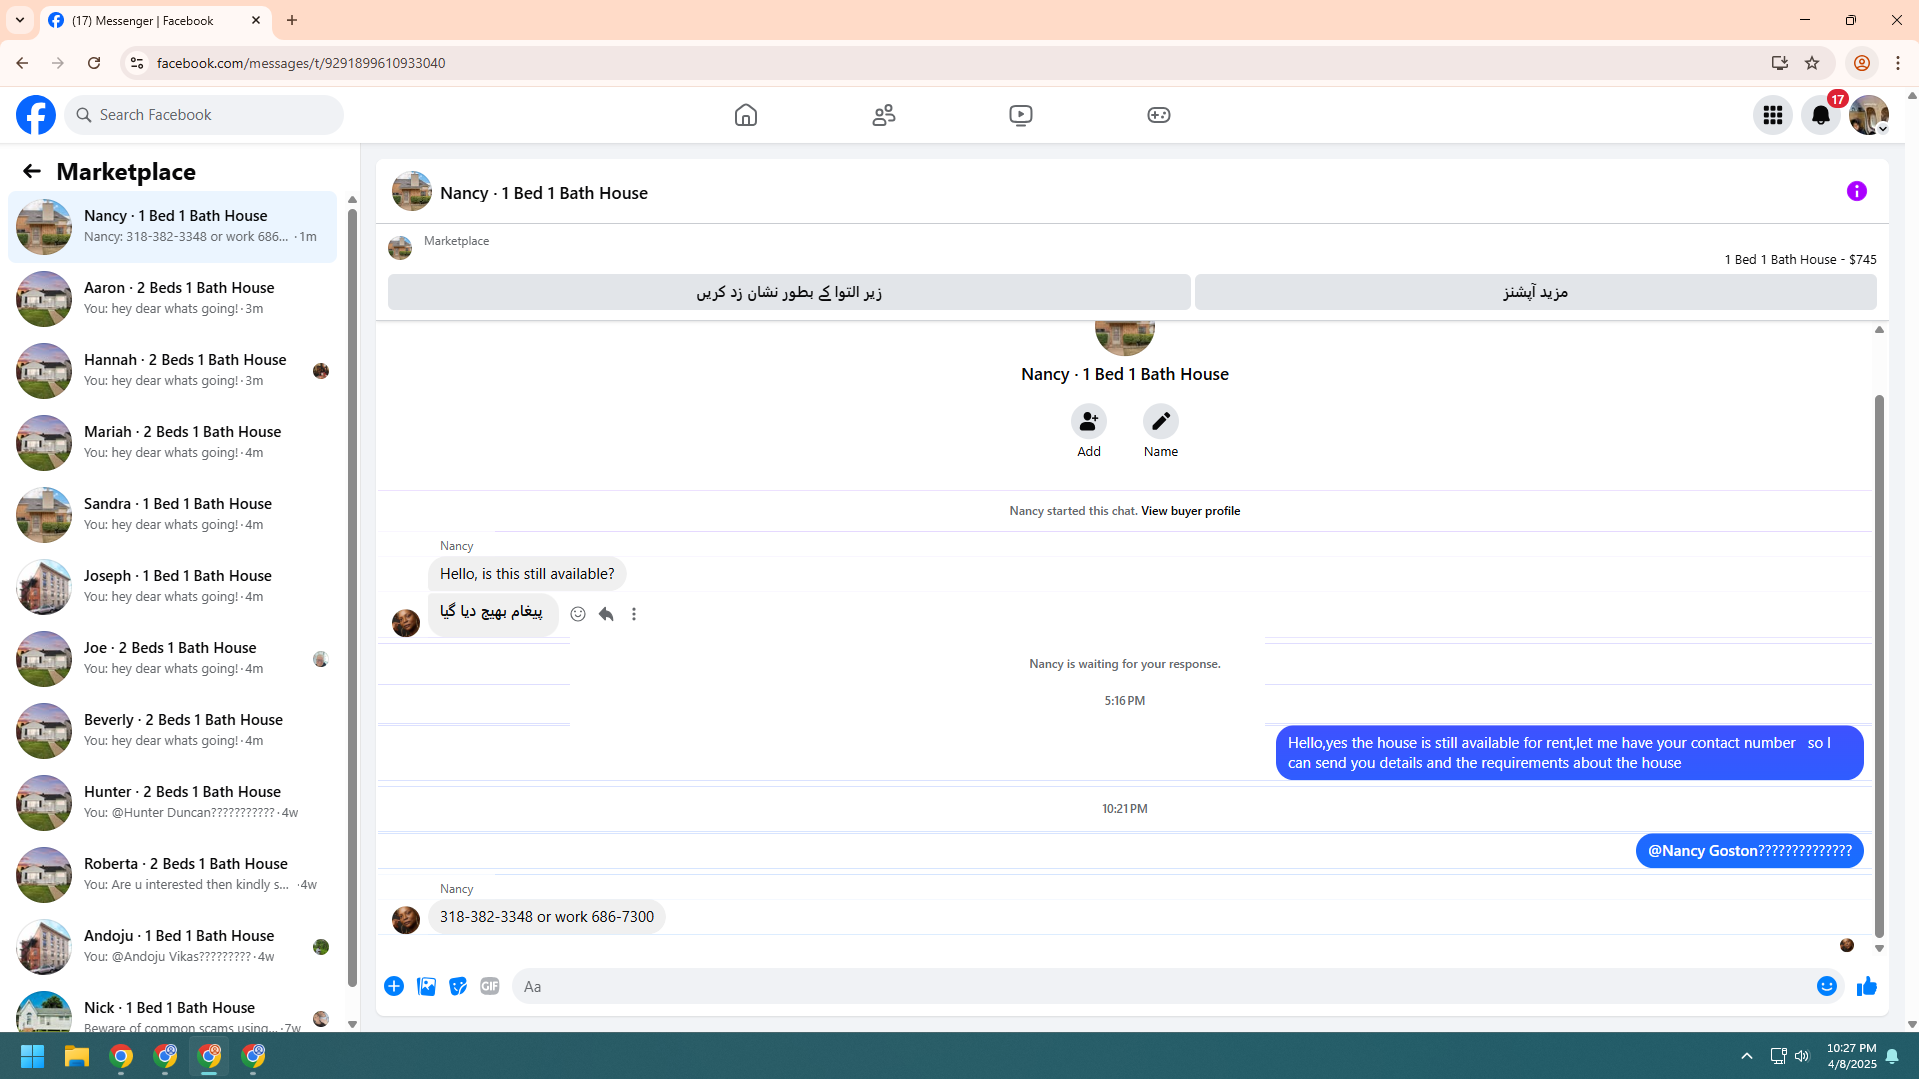Click Nancy's avatar beside phone number message
Image resolution: width=1919 pixels, height=1079 pixels.
pos(406,919)
